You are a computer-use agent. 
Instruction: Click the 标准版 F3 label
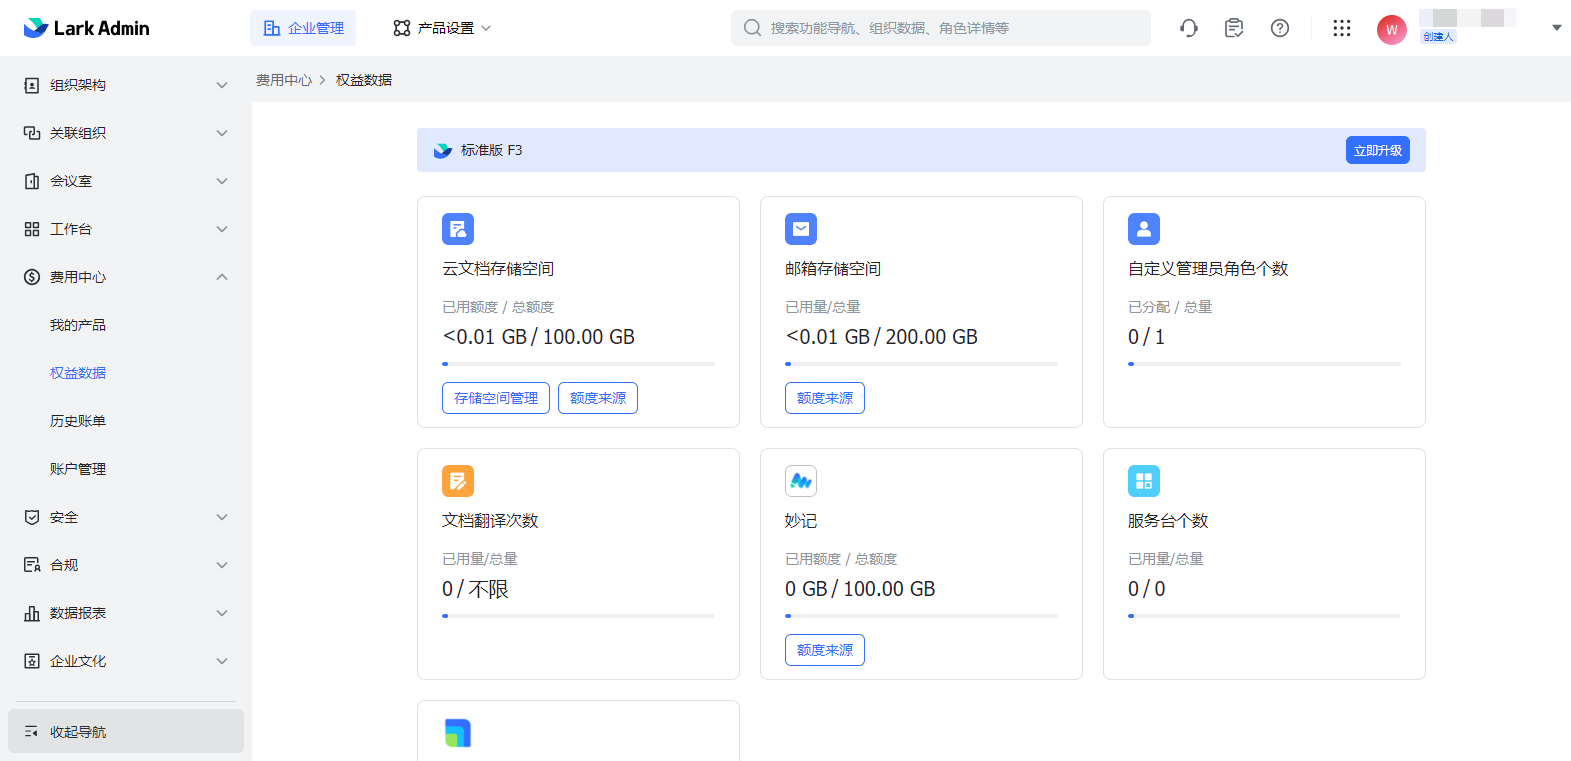(x=491, y=150)
